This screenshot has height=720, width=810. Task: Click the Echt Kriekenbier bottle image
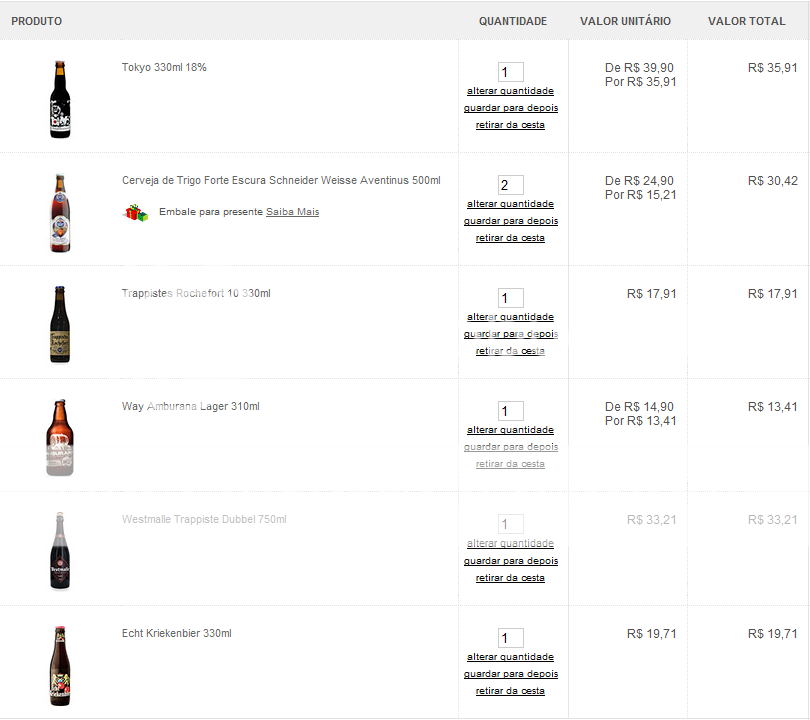(x=60, y=665)
